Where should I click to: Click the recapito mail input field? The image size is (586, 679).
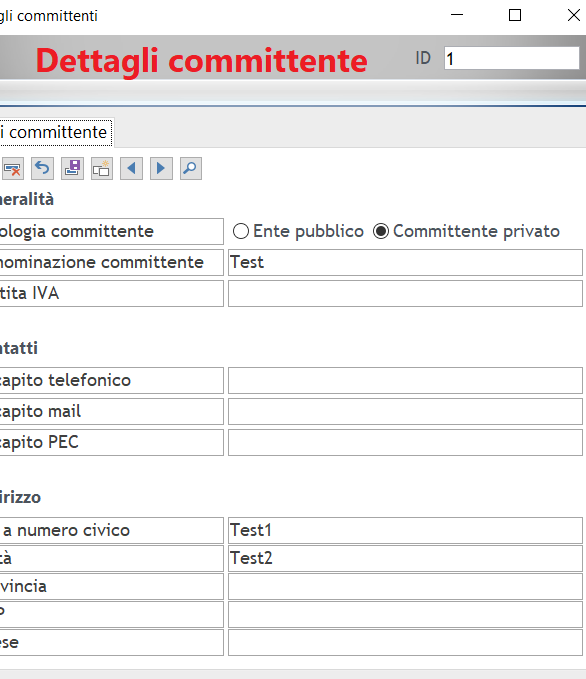405,411
